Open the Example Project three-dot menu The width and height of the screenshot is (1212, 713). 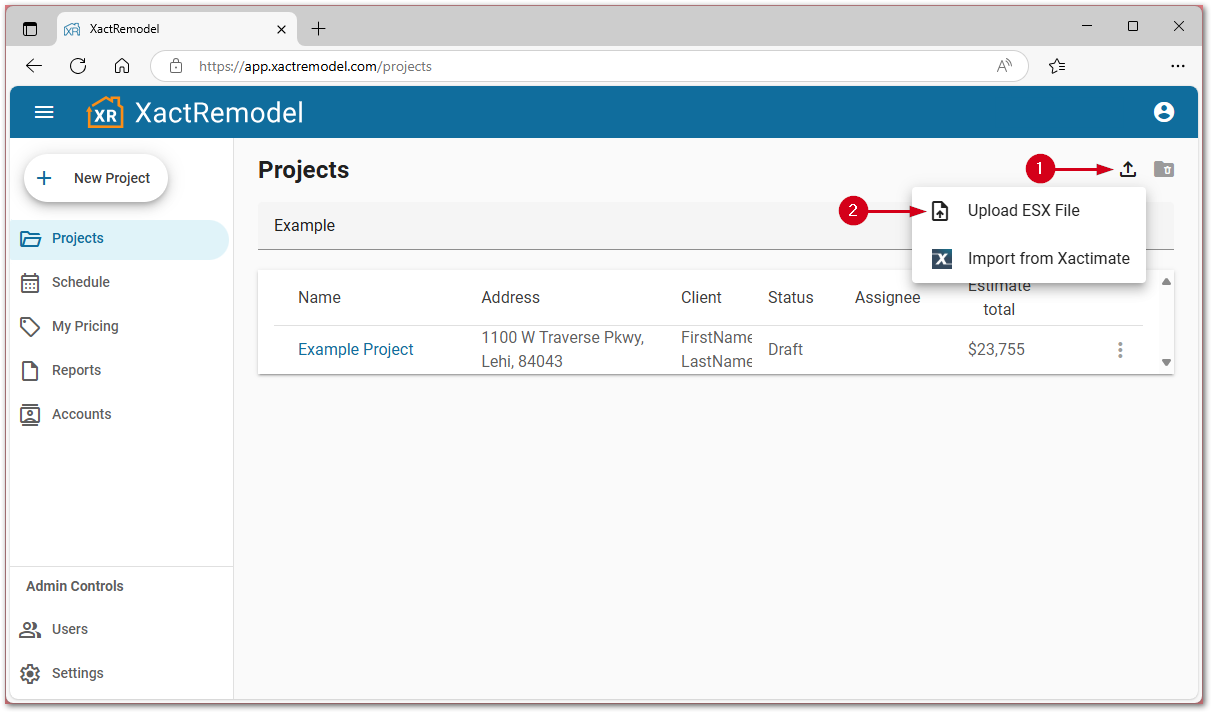click(1120, 350)
